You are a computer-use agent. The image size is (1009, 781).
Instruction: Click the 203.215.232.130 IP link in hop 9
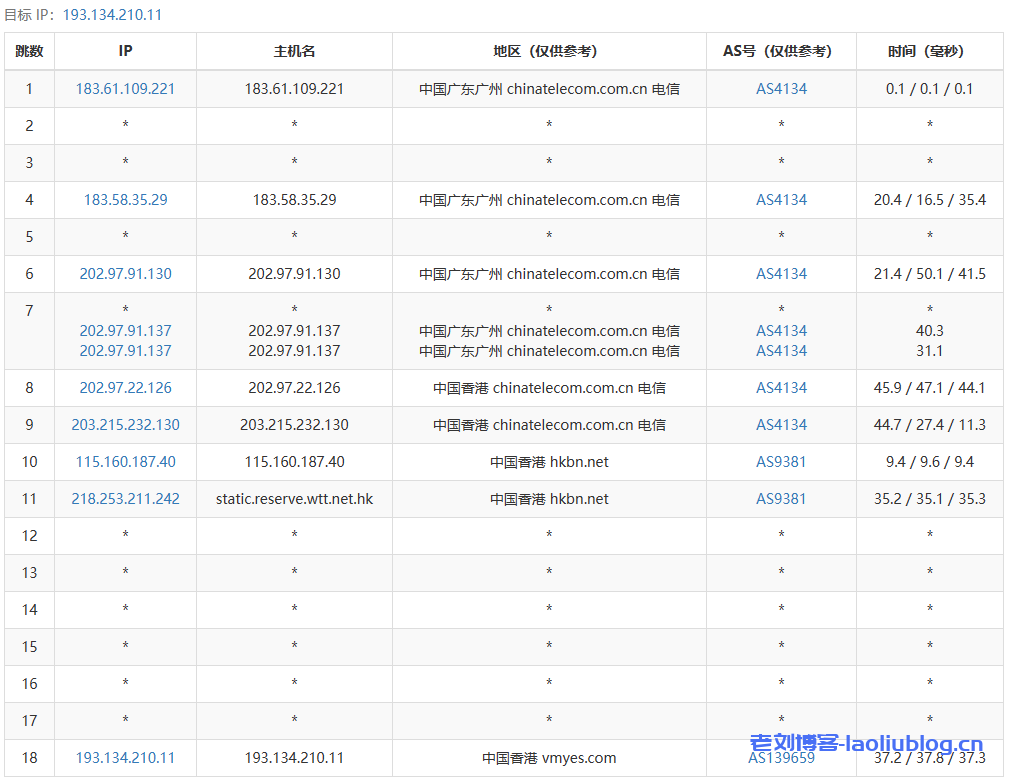[125, 425]
